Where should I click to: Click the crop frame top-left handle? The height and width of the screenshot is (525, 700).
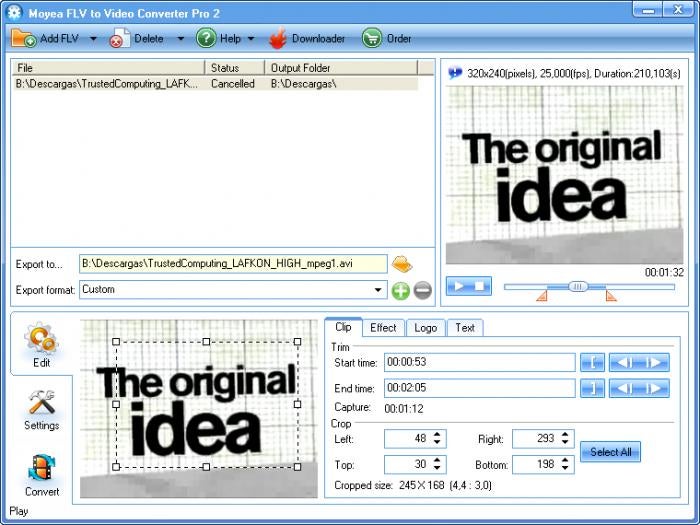pyautogui.click(x=116, y=342)
